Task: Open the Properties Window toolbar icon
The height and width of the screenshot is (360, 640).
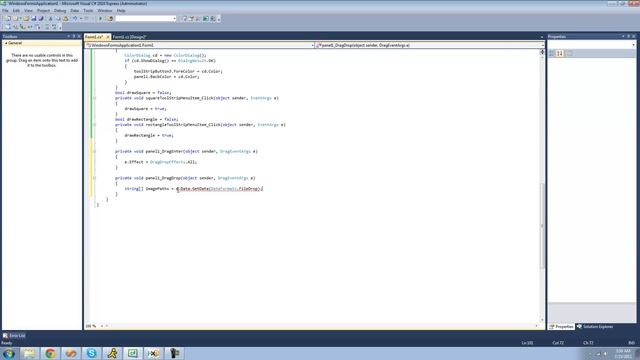Action: [x=191, y=18]
